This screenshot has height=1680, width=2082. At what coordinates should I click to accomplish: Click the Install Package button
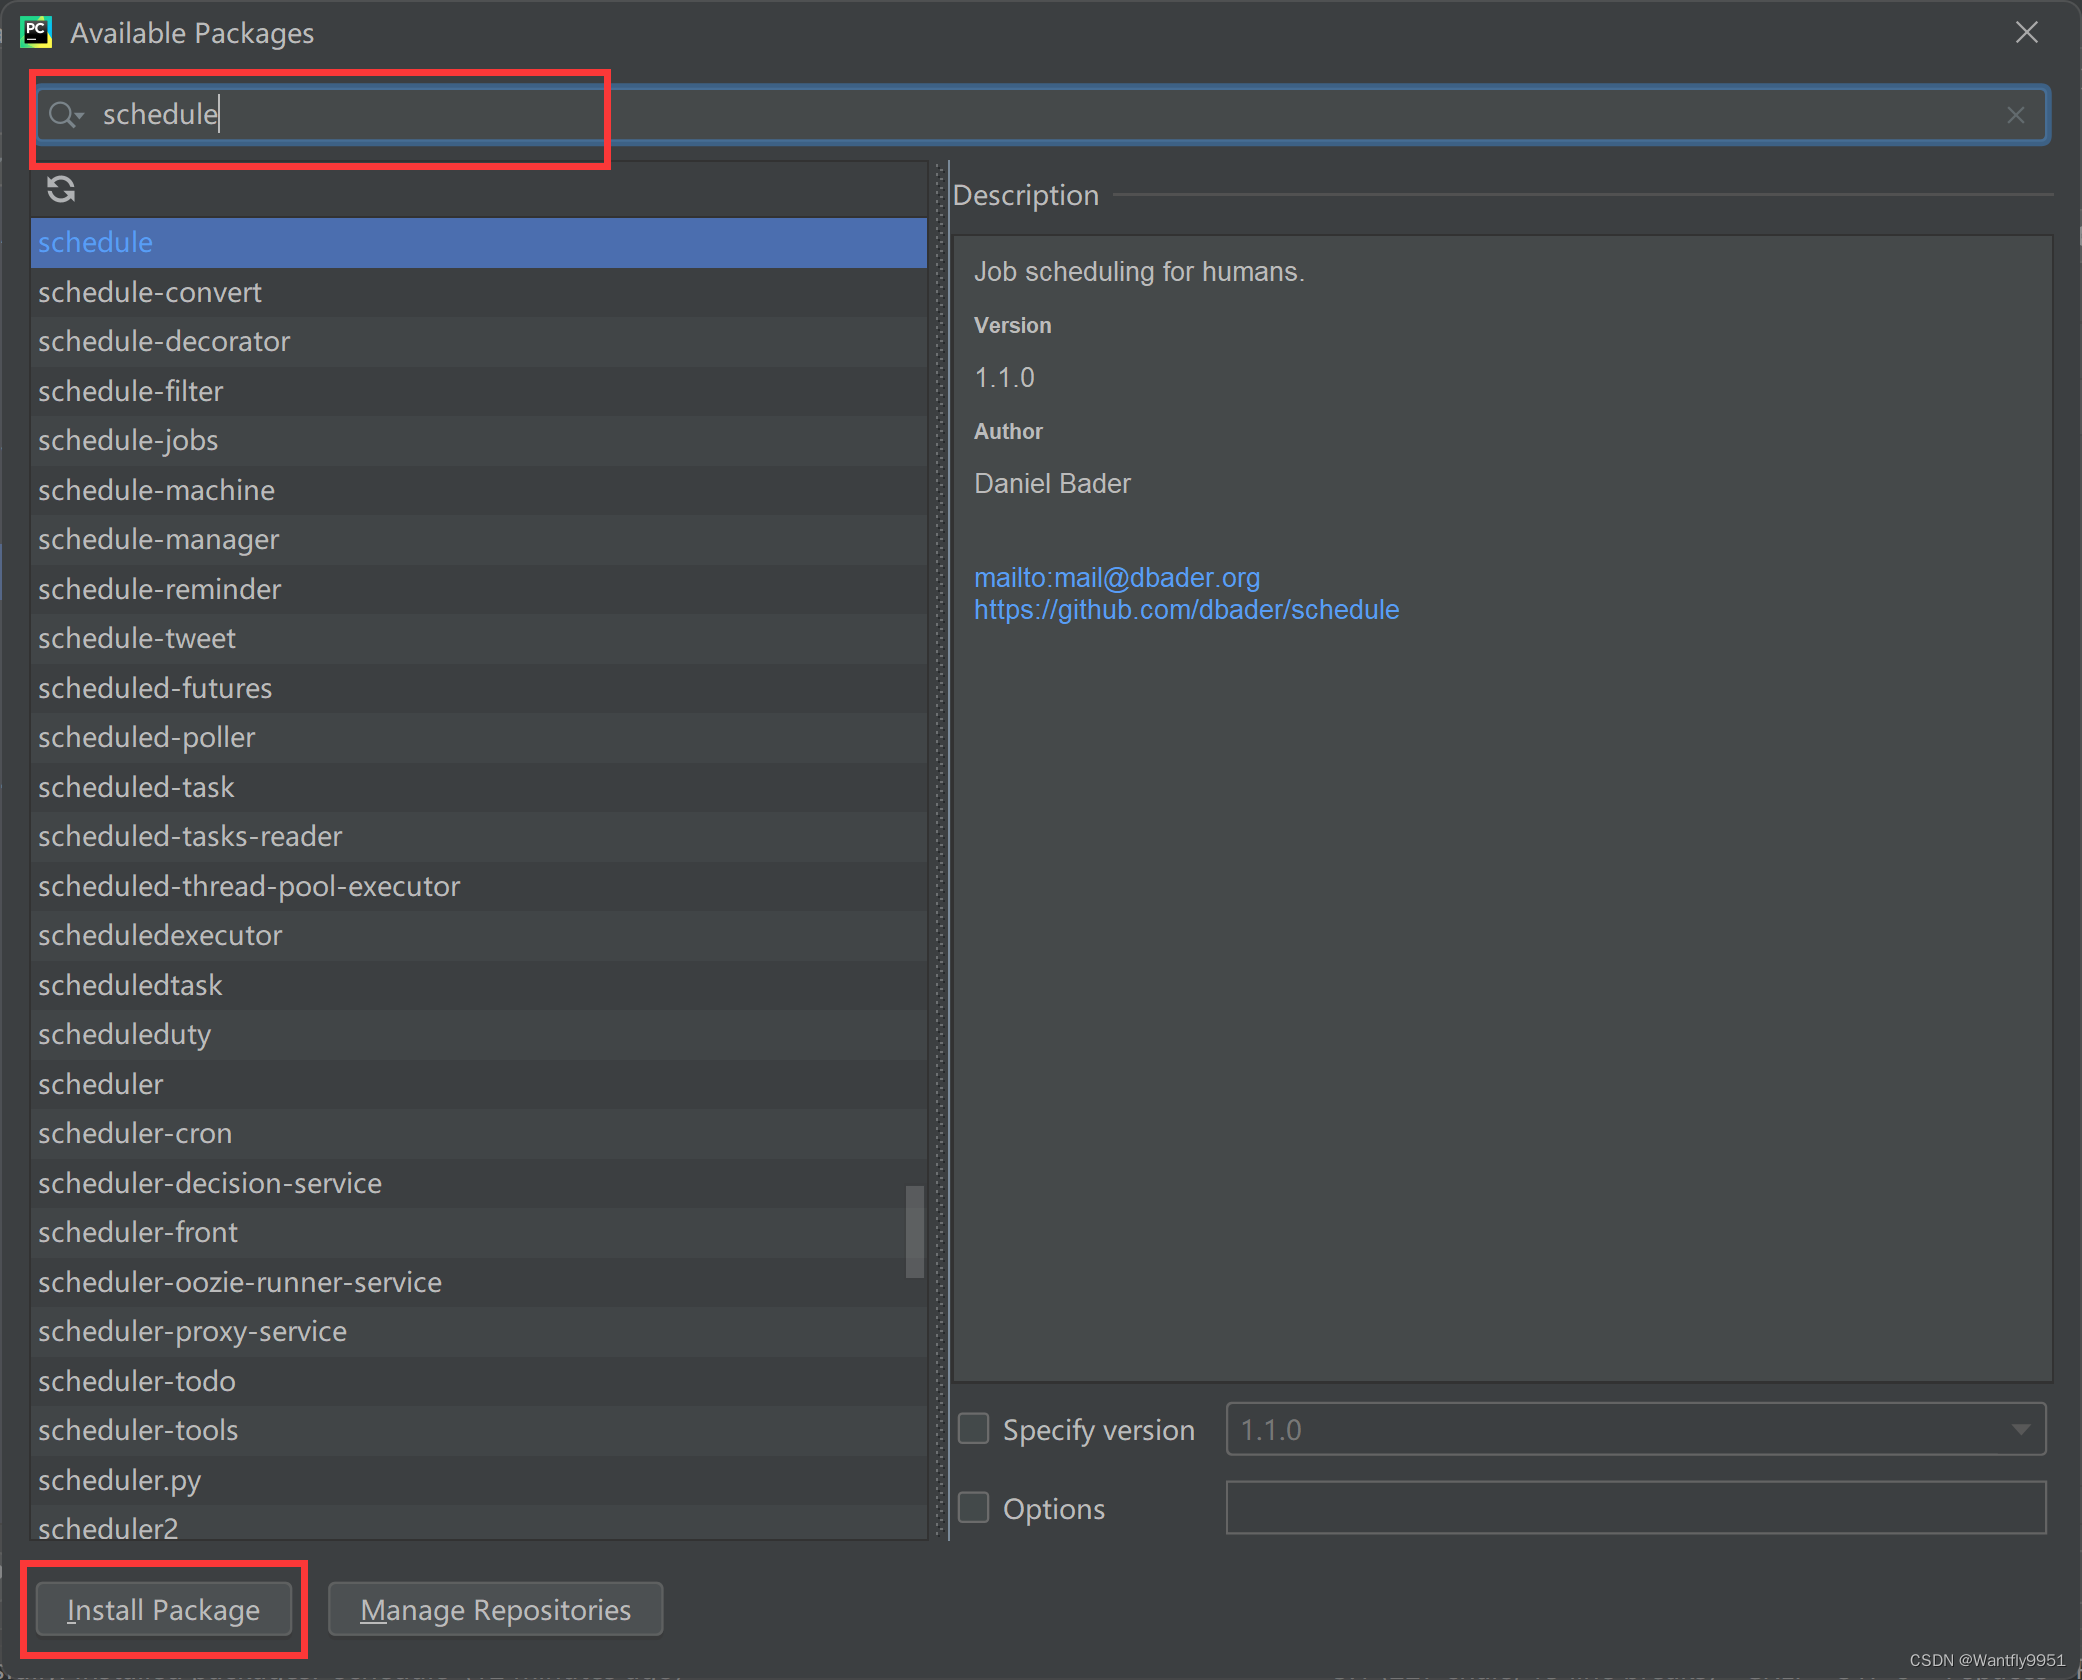coord(164,1610)
